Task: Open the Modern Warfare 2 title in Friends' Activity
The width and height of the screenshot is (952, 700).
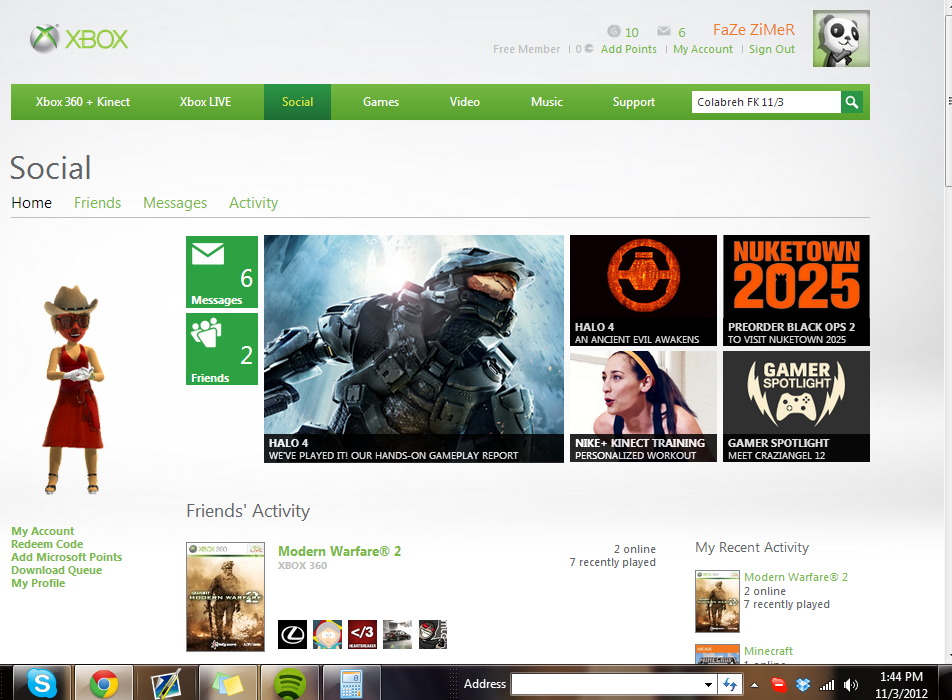Action: coord(339,551)
